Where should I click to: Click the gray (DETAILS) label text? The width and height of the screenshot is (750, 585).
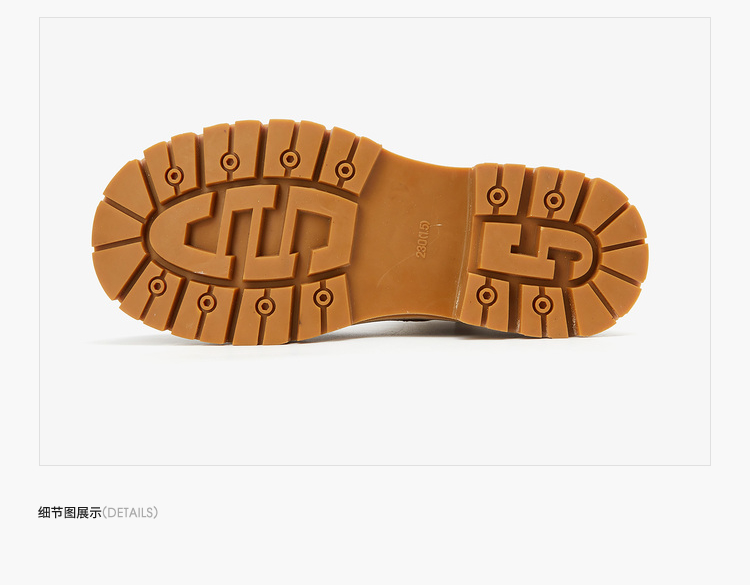pos(130,513)
